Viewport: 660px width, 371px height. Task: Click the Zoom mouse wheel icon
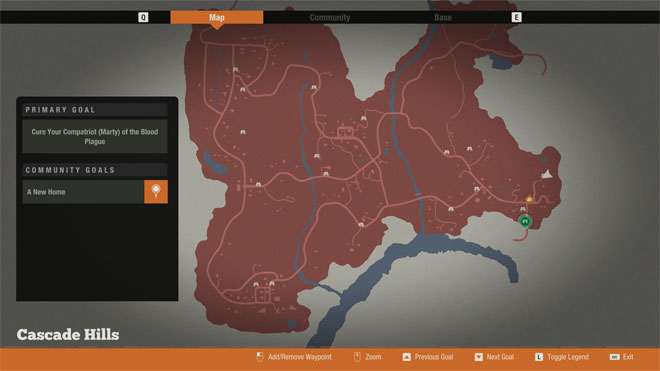[357, 357]
